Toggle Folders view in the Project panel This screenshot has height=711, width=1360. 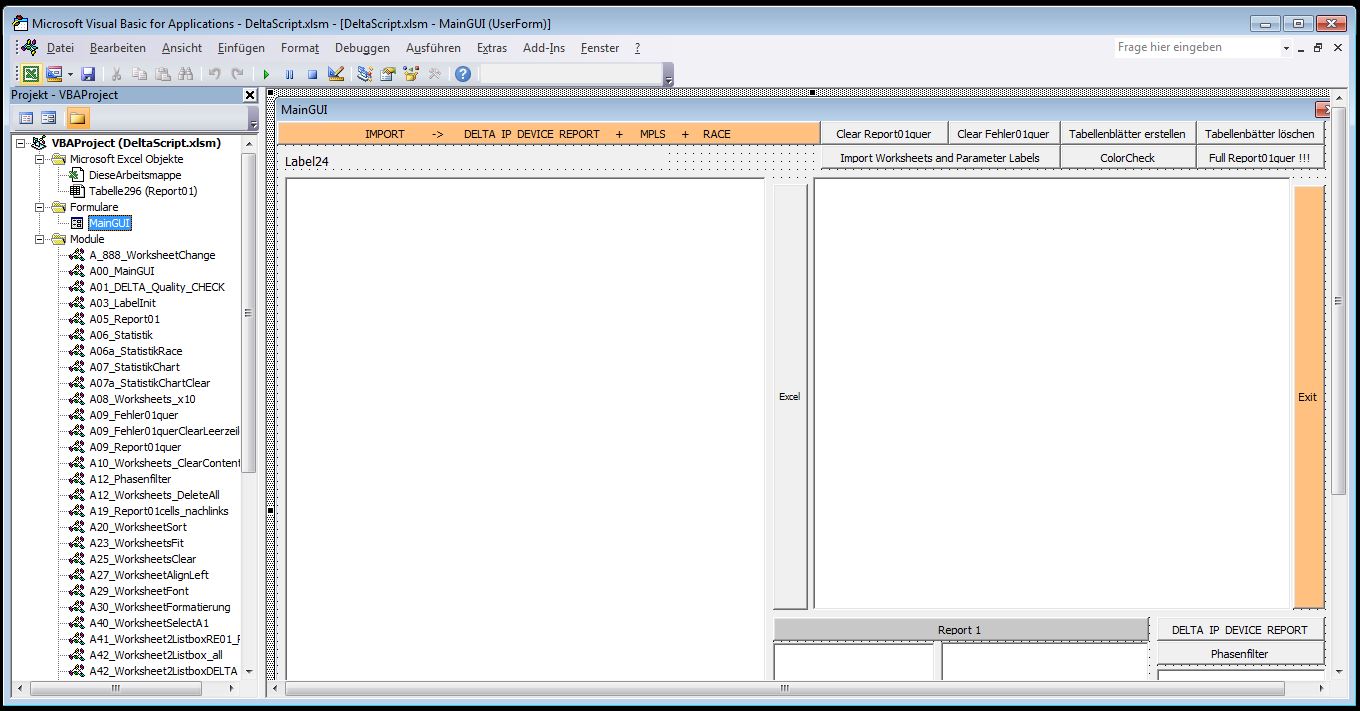(x=77, y=118)
